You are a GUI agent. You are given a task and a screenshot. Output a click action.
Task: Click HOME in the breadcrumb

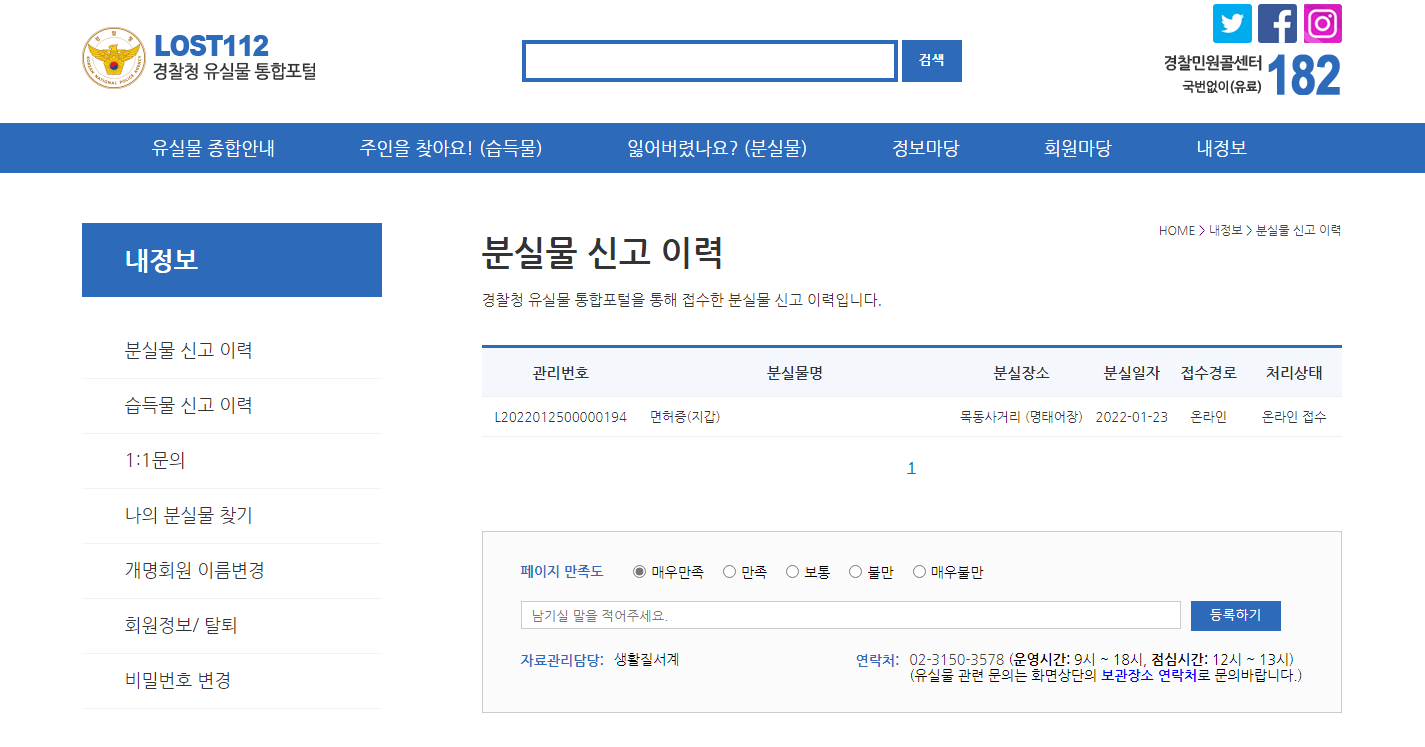[1177, 230]
